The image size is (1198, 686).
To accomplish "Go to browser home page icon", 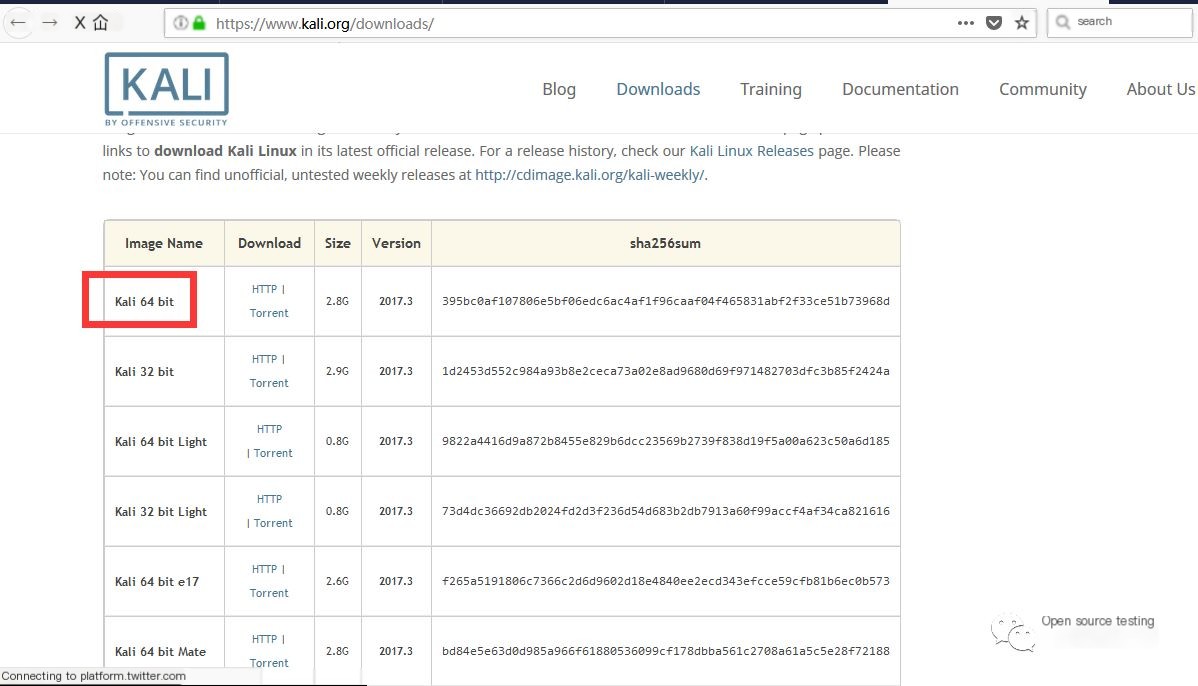I will point(101,23).
